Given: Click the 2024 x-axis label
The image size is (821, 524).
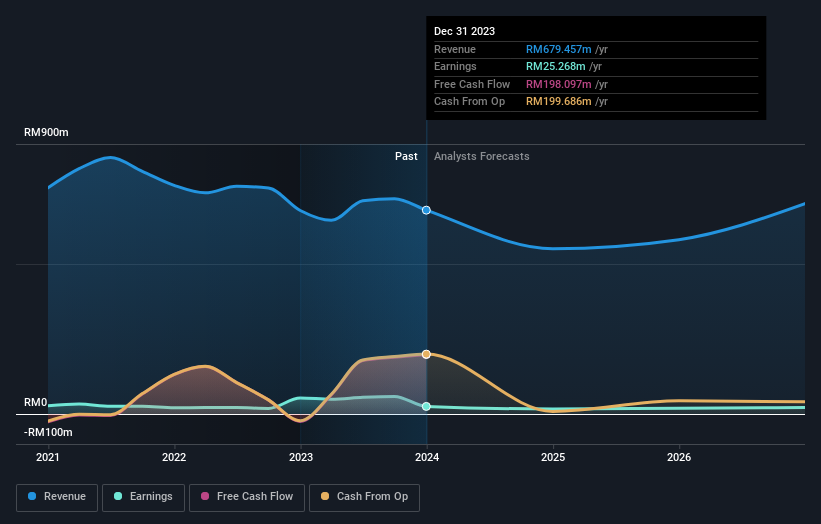Looking at the screenshot, I should (427, 457).
